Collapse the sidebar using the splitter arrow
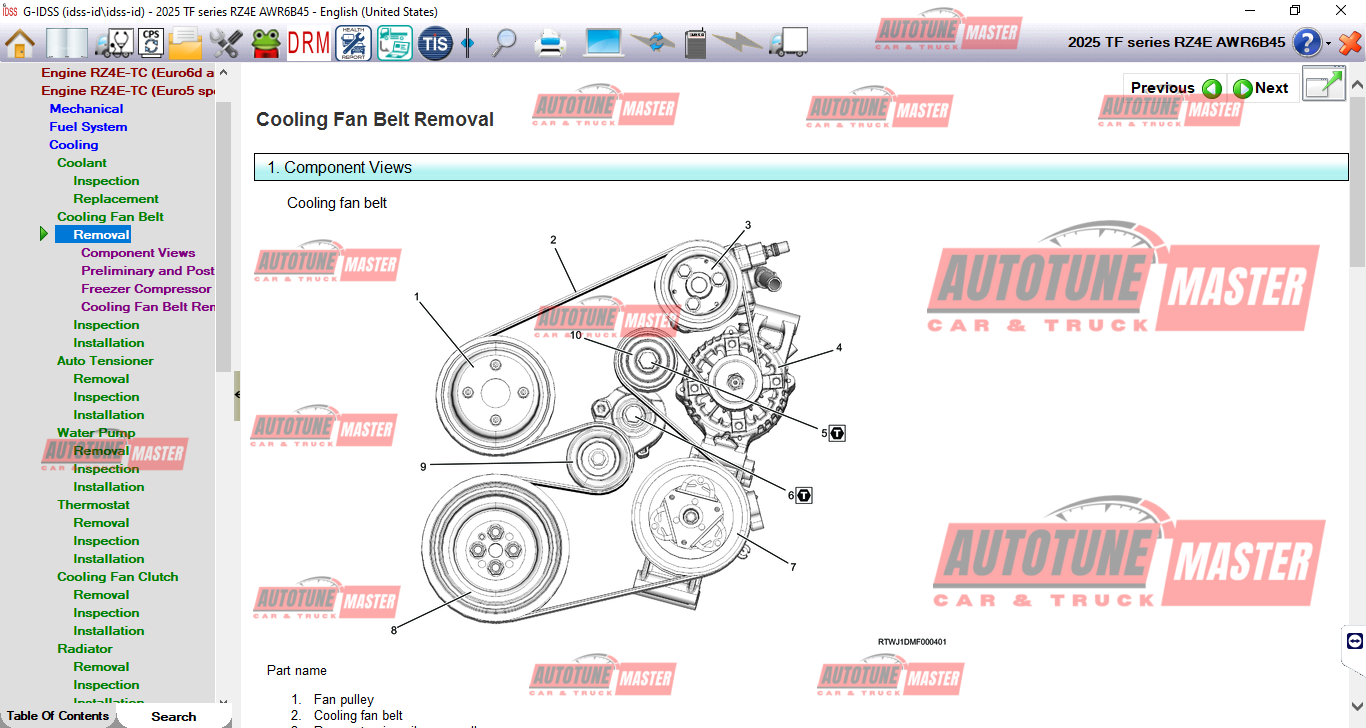Screen dimensions: 1366x728 coord(237,395)
